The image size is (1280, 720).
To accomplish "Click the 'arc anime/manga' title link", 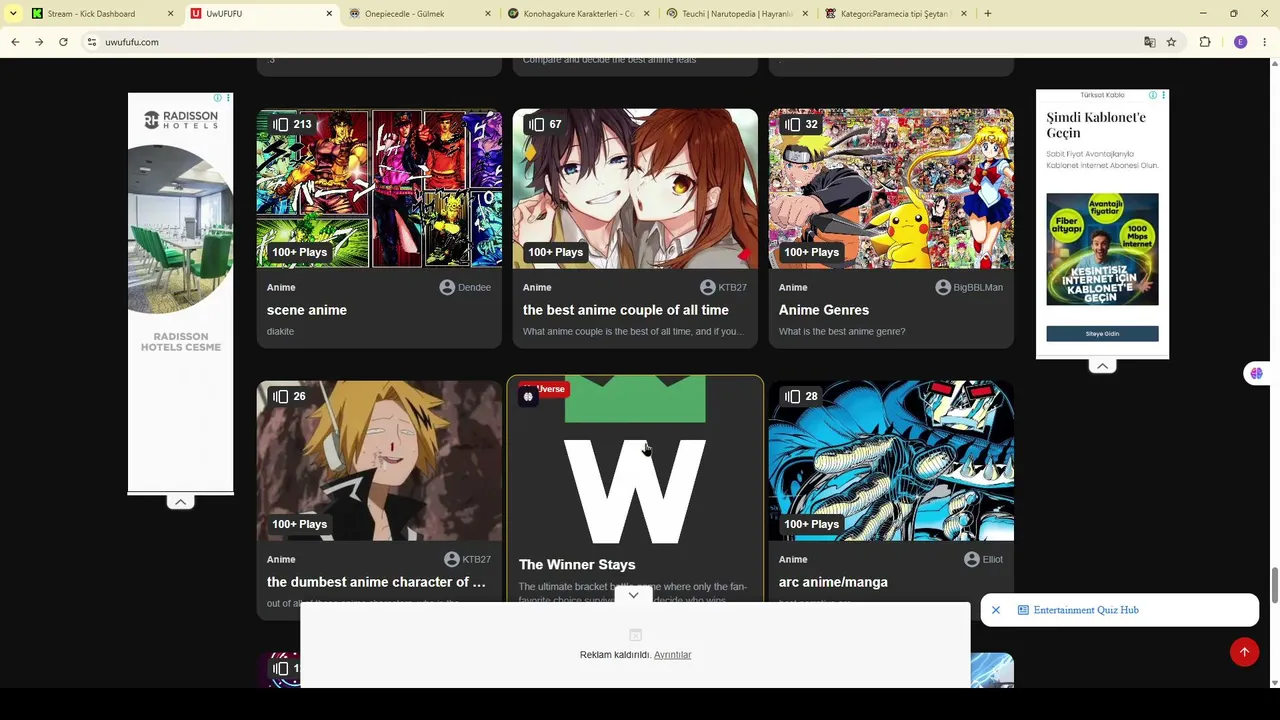I will 833,582.
